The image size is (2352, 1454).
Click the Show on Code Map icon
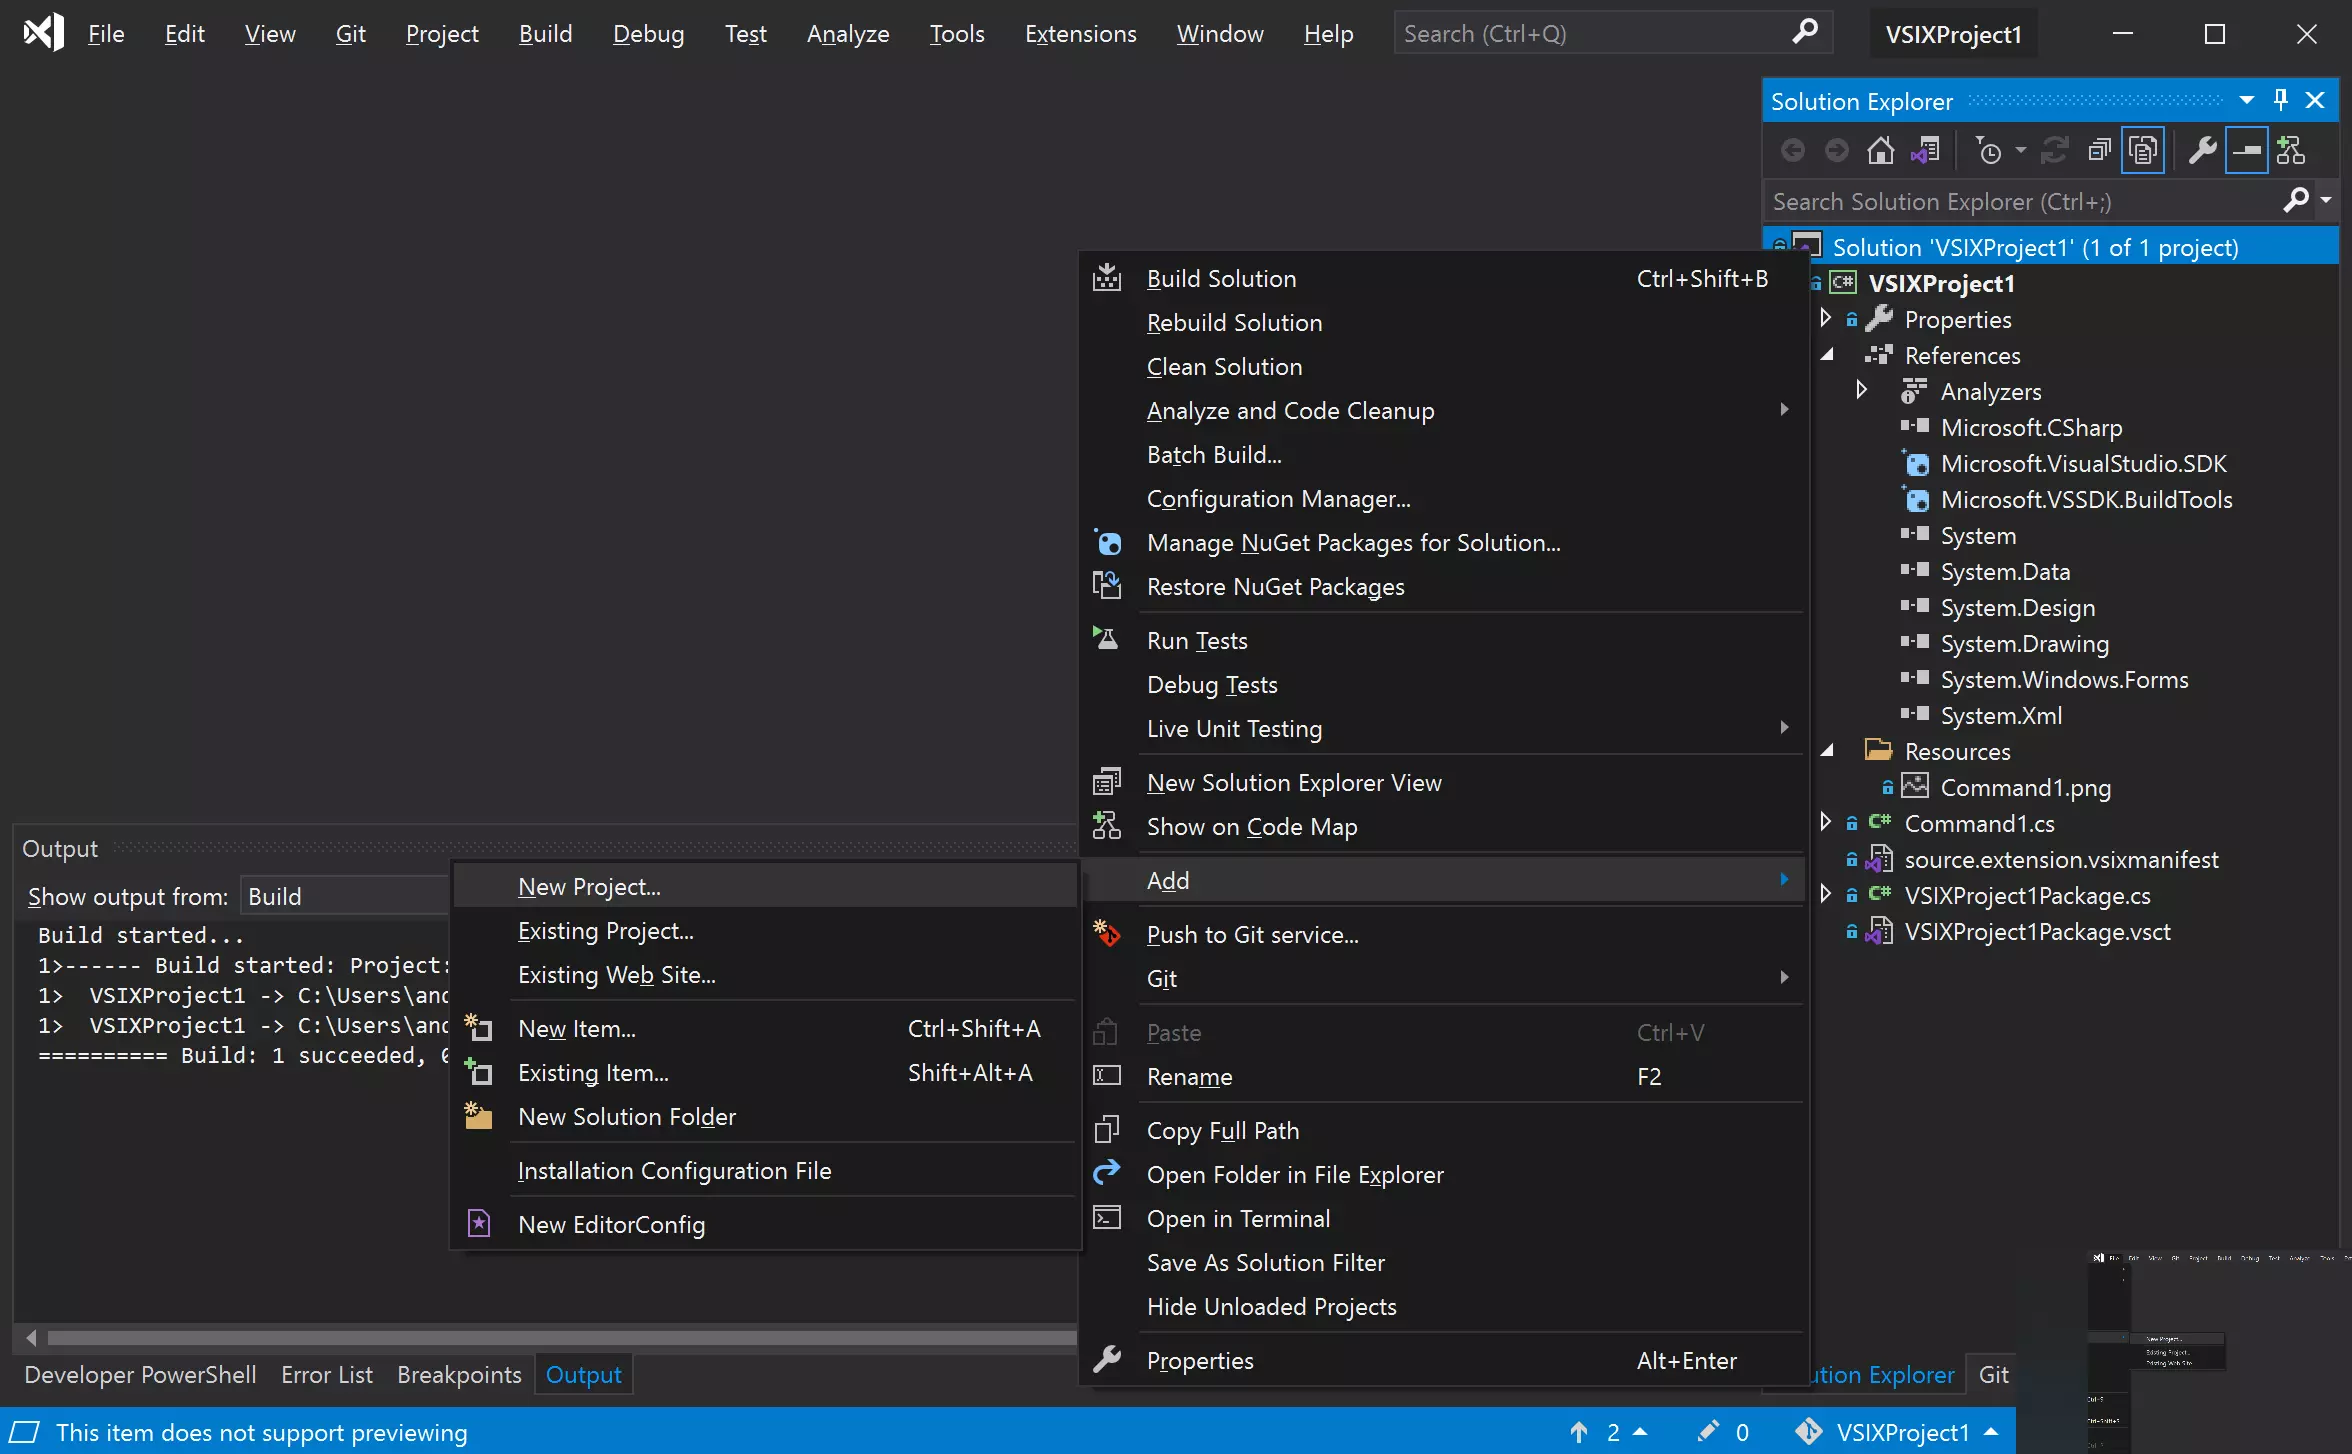click(1105, 825)
